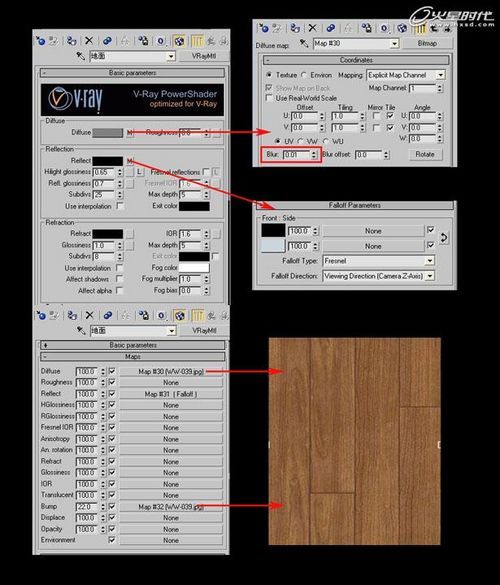Click the Make Unique icon in map toolbar
The image size is (500, 585).
[348, 28]
